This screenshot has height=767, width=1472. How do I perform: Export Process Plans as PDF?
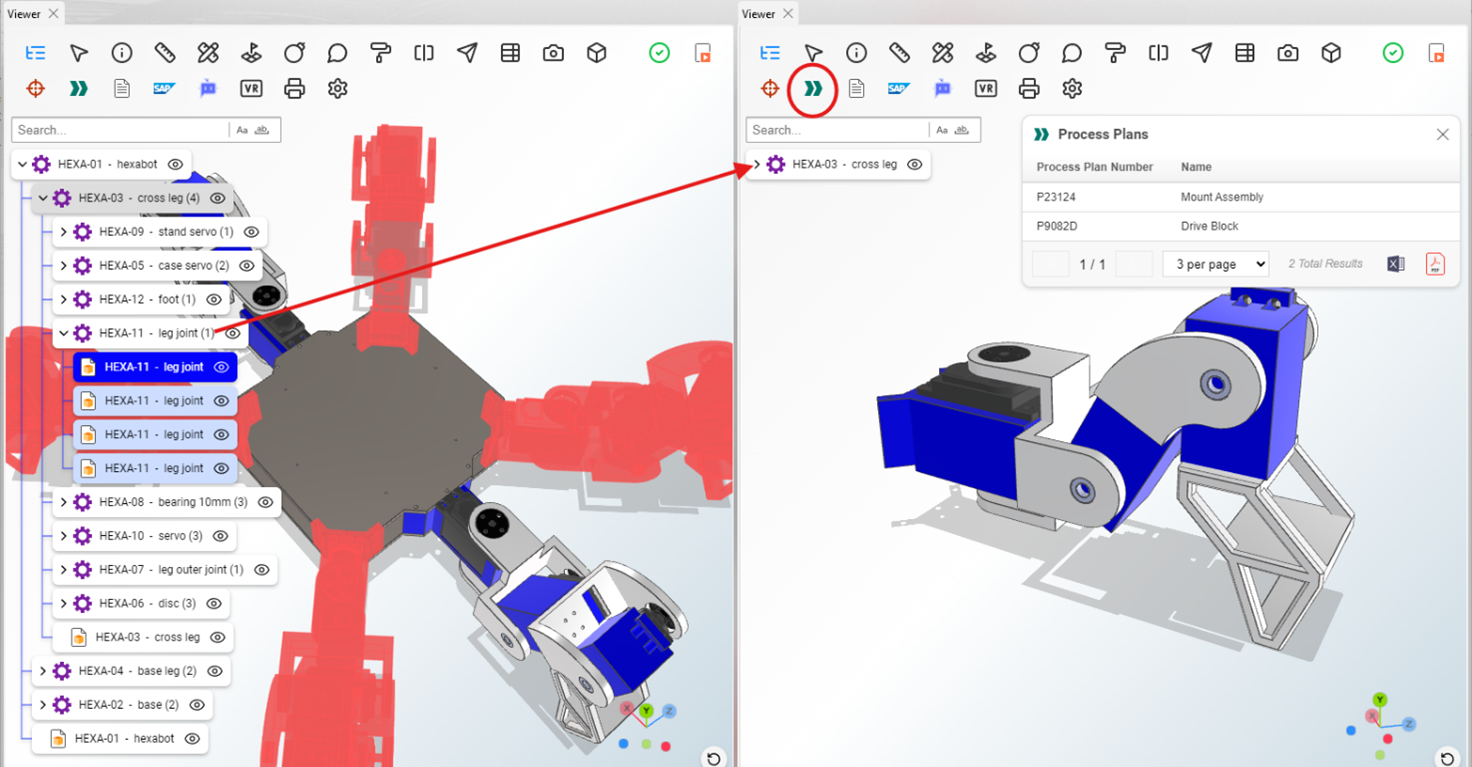pos(1435,264)
